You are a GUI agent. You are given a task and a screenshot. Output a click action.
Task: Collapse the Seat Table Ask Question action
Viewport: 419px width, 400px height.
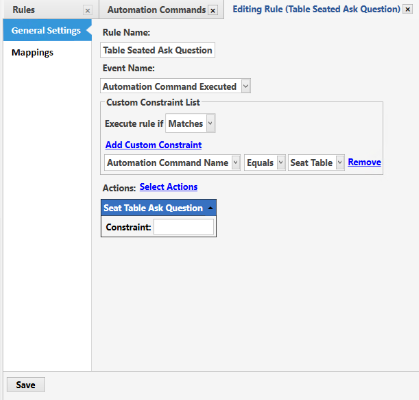click(x=210, y=208)
